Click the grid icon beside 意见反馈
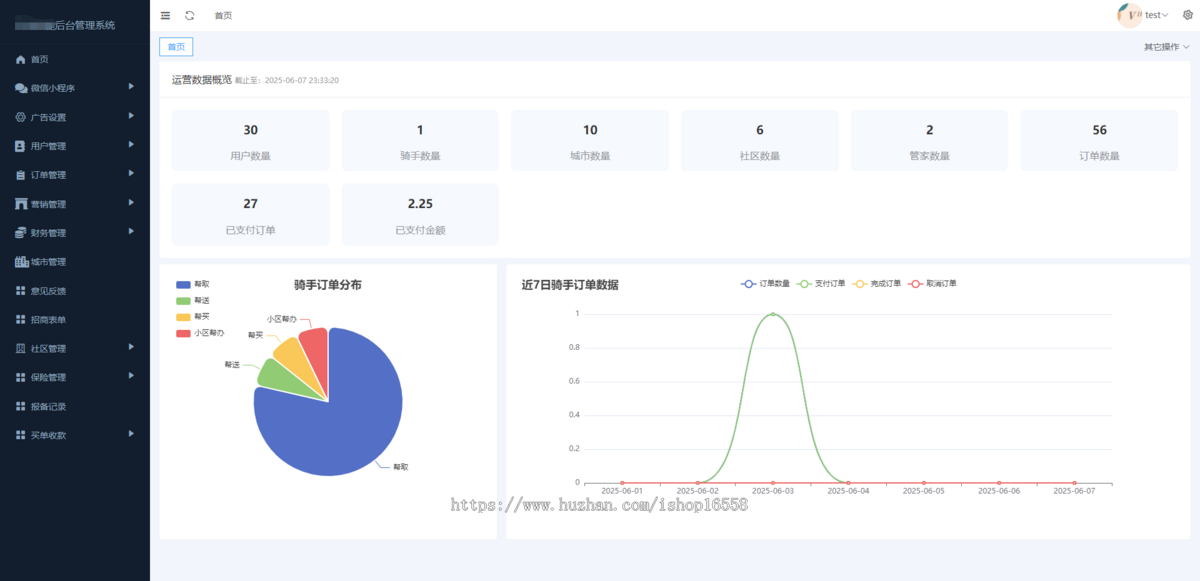Screen dimensions: 1200x581 point(21,291)
